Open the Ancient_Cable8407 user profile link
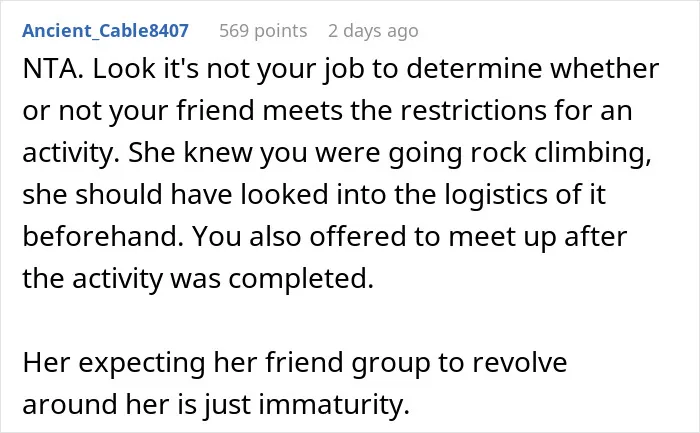The image size is (700, 433). click(x=105, y=30)
